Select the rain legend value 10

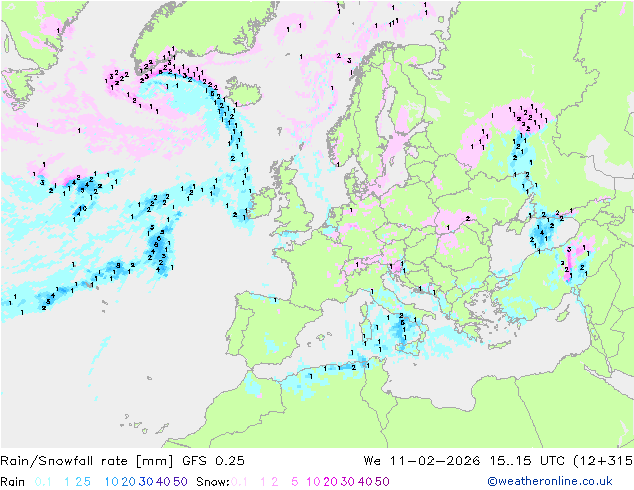click(111, 482)
